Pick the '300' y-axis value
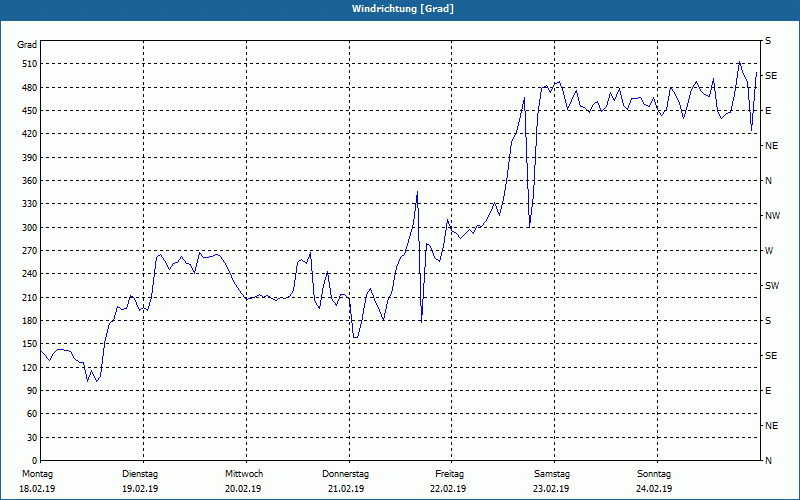Screen dimensions: 800x500 click(x=30, y=227)
